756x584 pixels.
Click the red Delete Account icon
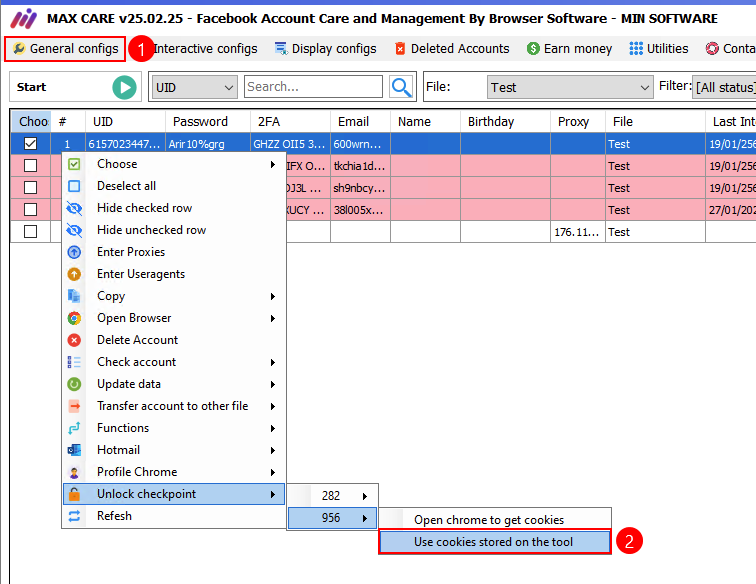click(74, 340)
